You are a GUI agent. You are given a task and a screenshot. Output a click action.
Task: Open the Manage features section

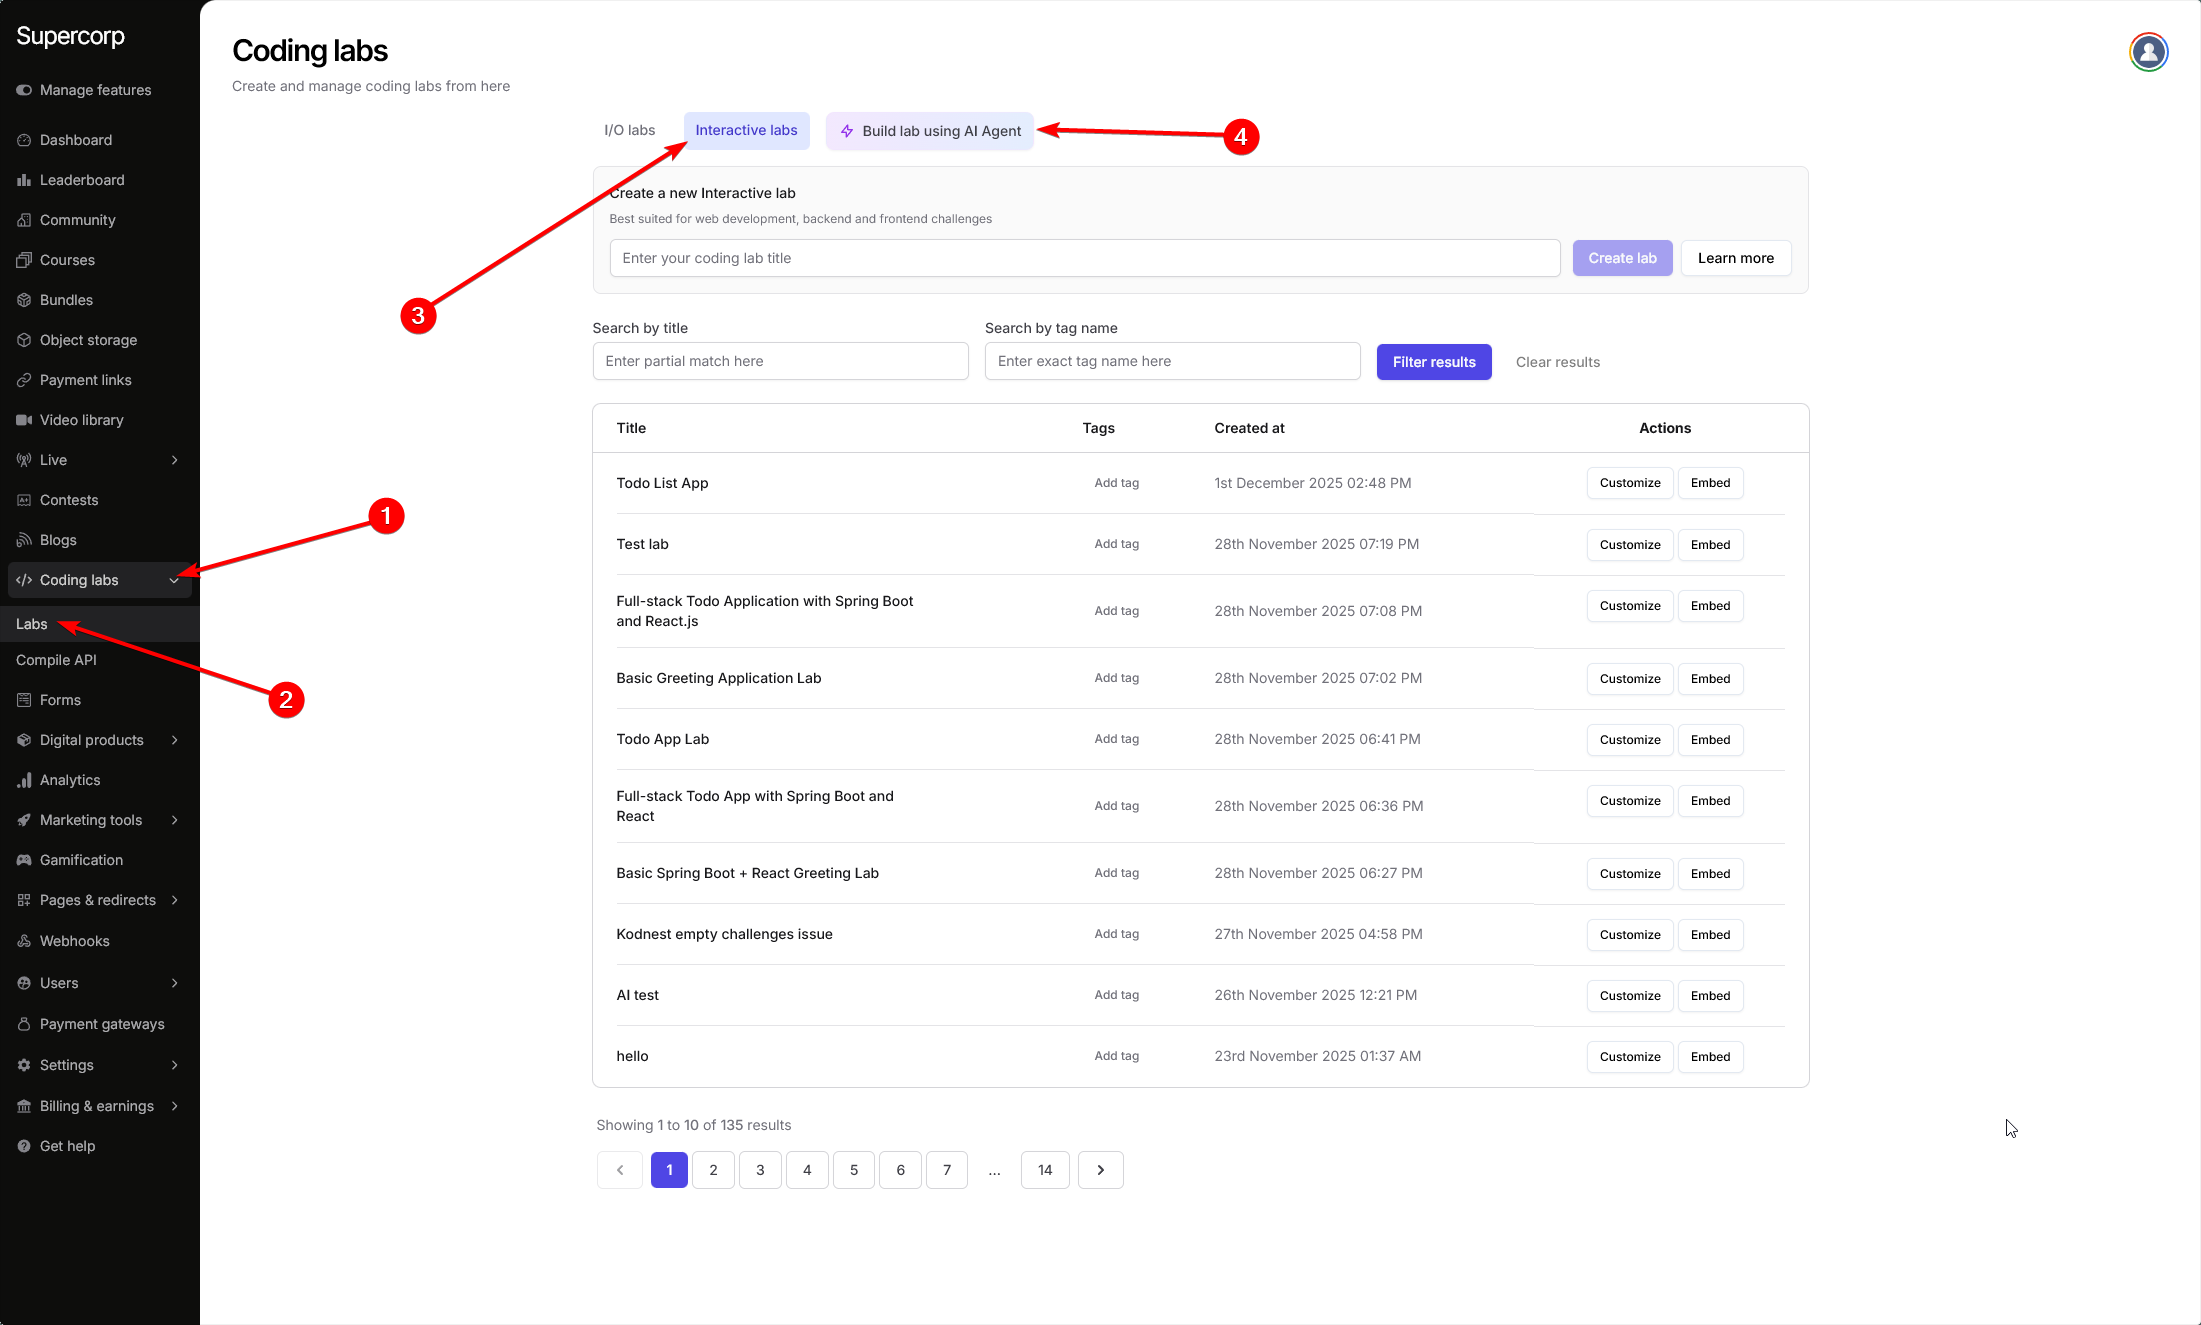(x=95, y=89)
